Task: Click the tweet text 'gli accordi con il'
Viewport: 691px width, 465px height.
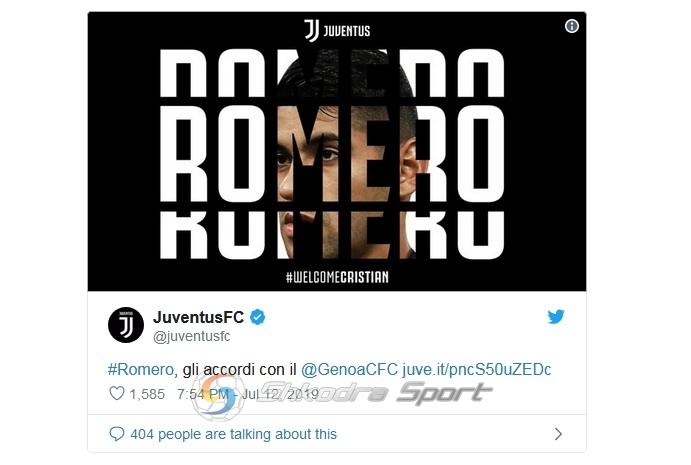Action: [240, 369]
